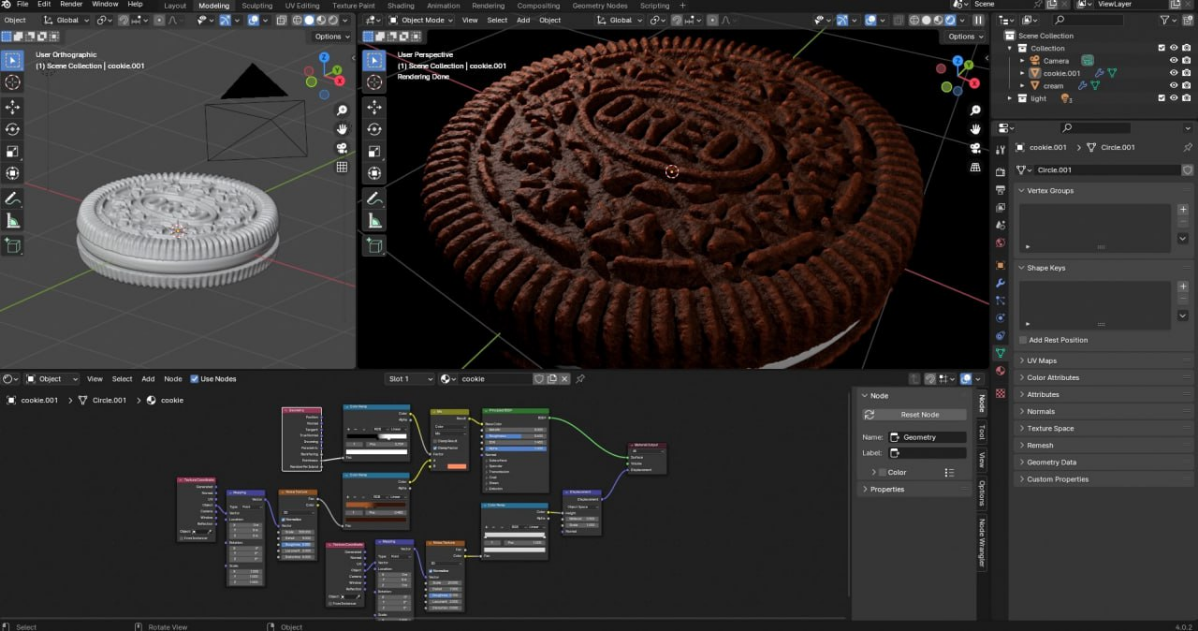
Task: Switch to the Sculpting workspace tab
Action: [x=257, y=5]
